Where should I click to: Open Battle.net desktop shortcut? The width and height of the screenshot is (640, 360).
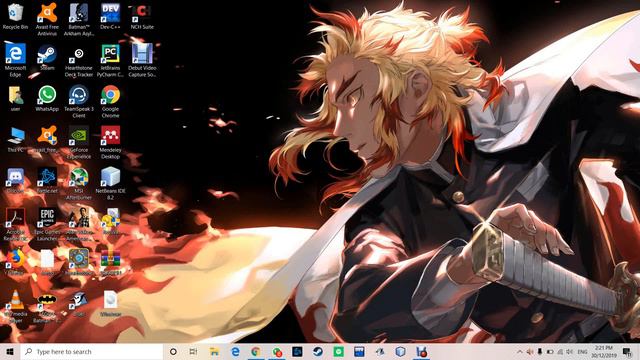click(47, 180)
